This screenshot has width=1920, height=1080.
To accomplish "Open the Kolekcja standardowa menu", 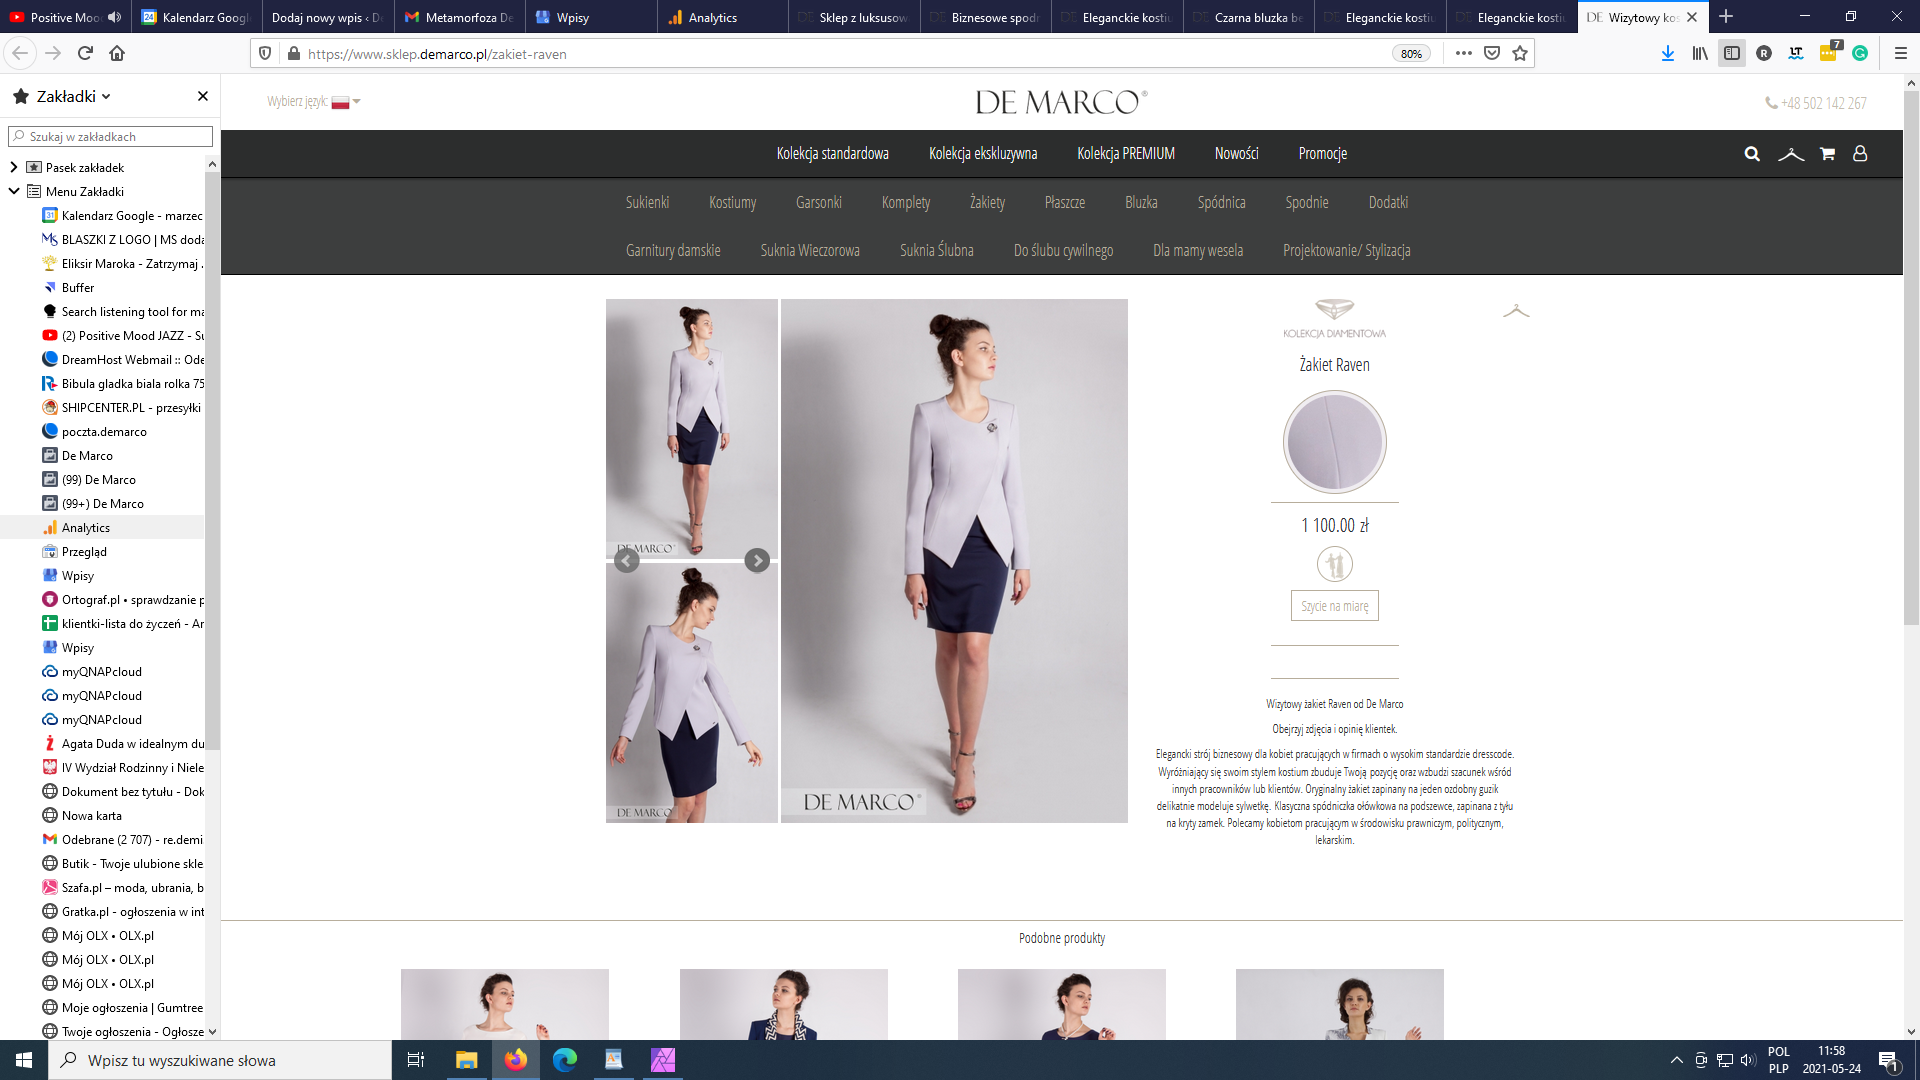I will [832, 154].
